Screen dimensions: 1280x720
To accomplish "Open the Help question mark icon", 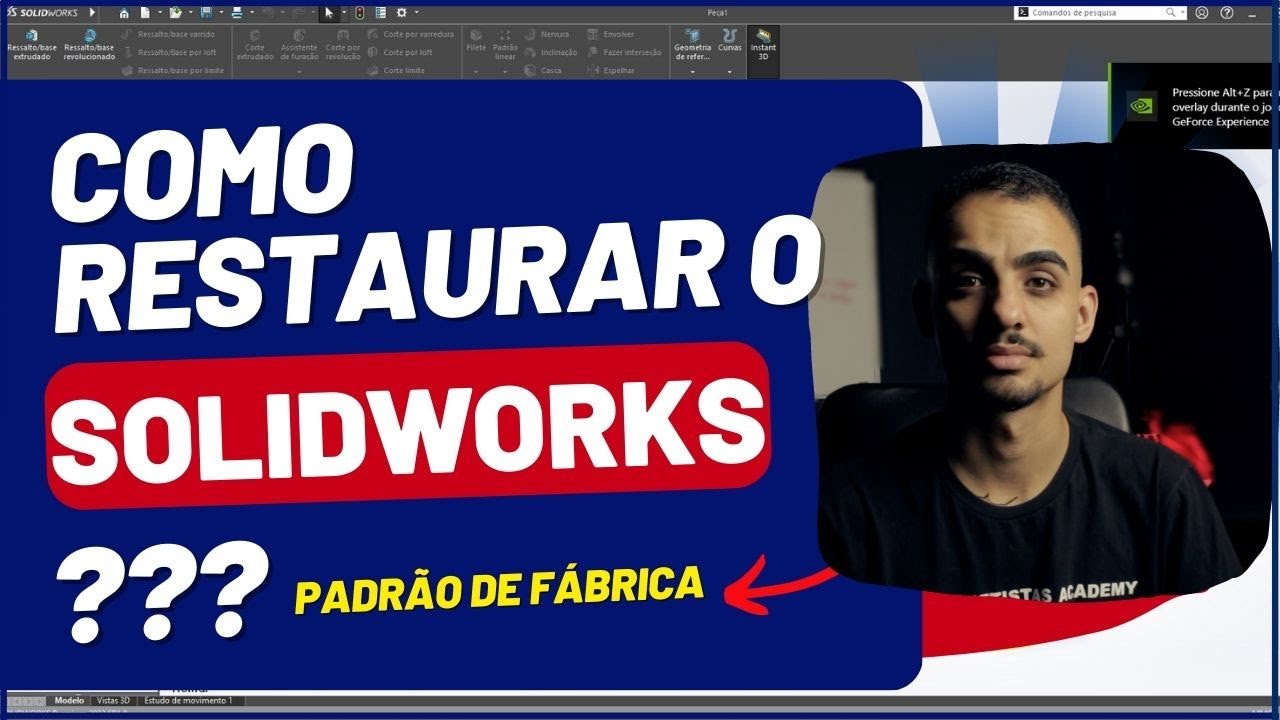I will pyautogui.click(x=1227, y=13).
